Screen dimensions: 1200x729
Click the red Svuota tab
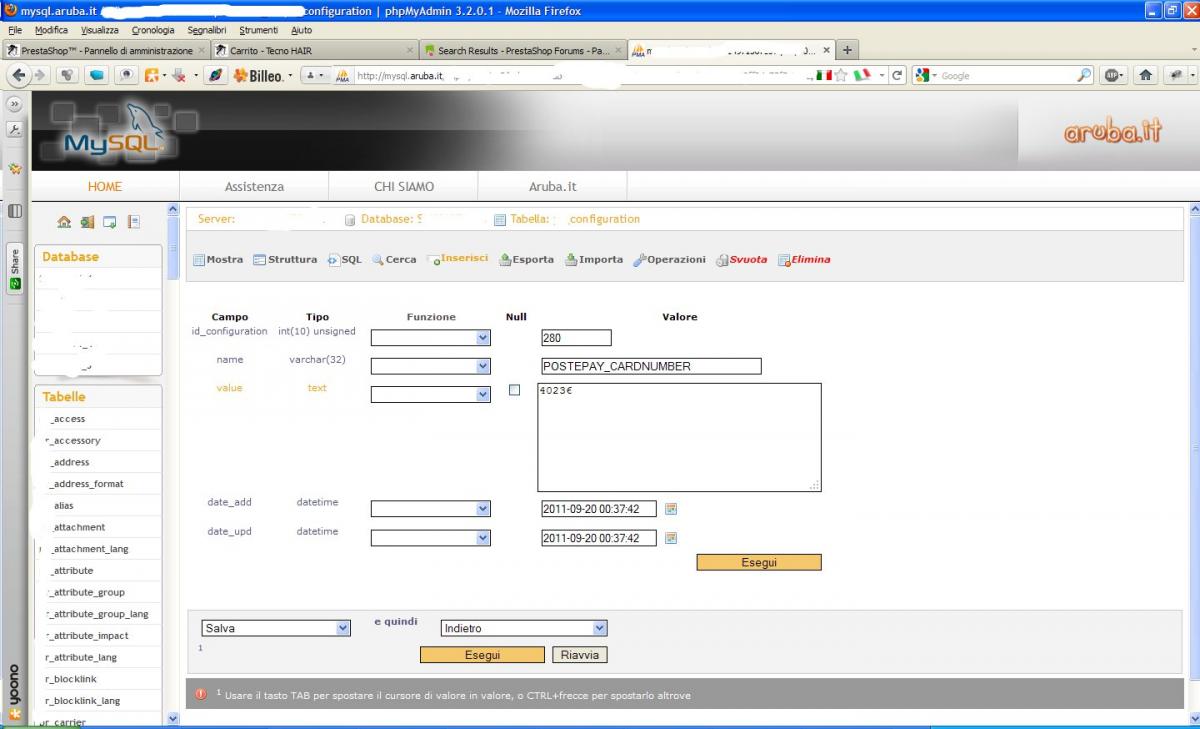pyautogui.click(x=741, y=260)
